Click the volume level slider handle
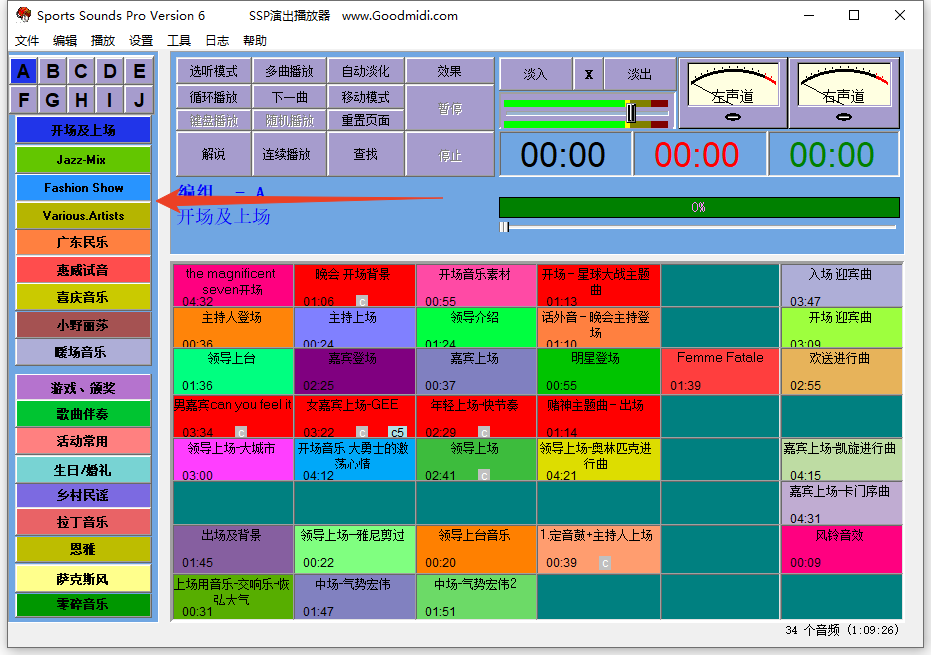 pos(631,113)
